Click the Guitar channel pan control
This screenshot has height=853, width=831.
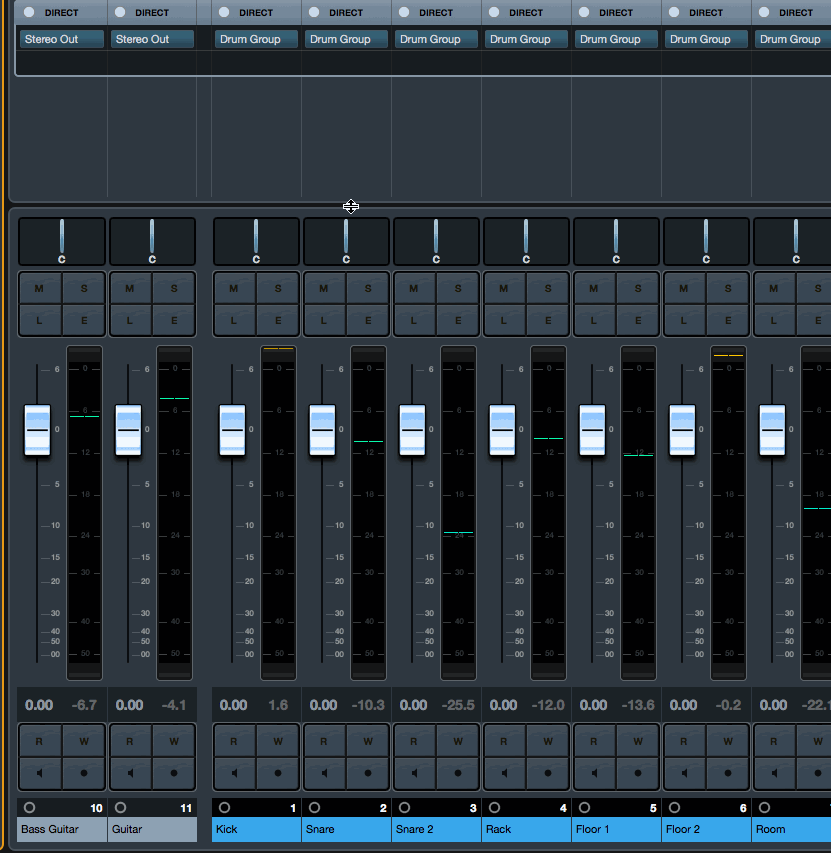(x=152, y=241)
